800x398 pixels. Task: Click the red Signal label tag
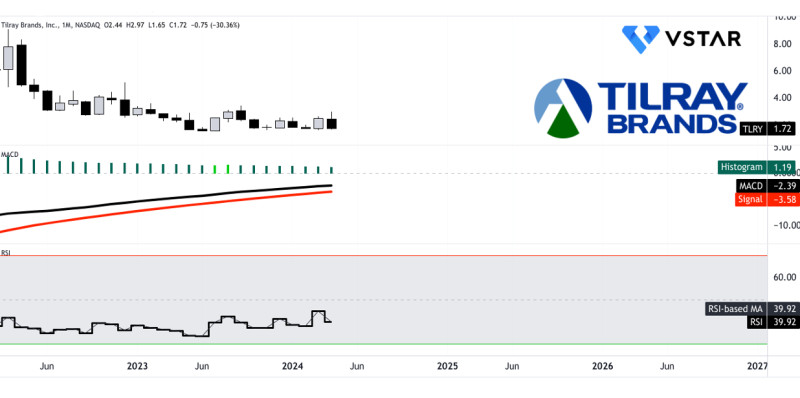[x=751, y=200]
